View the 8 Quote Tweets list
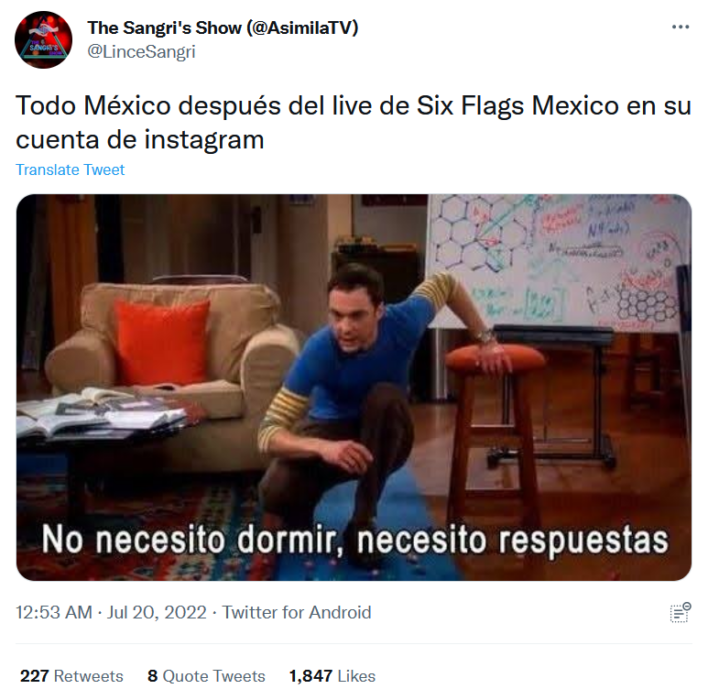This screenshot has height=700, width=708. click(206, 676)
